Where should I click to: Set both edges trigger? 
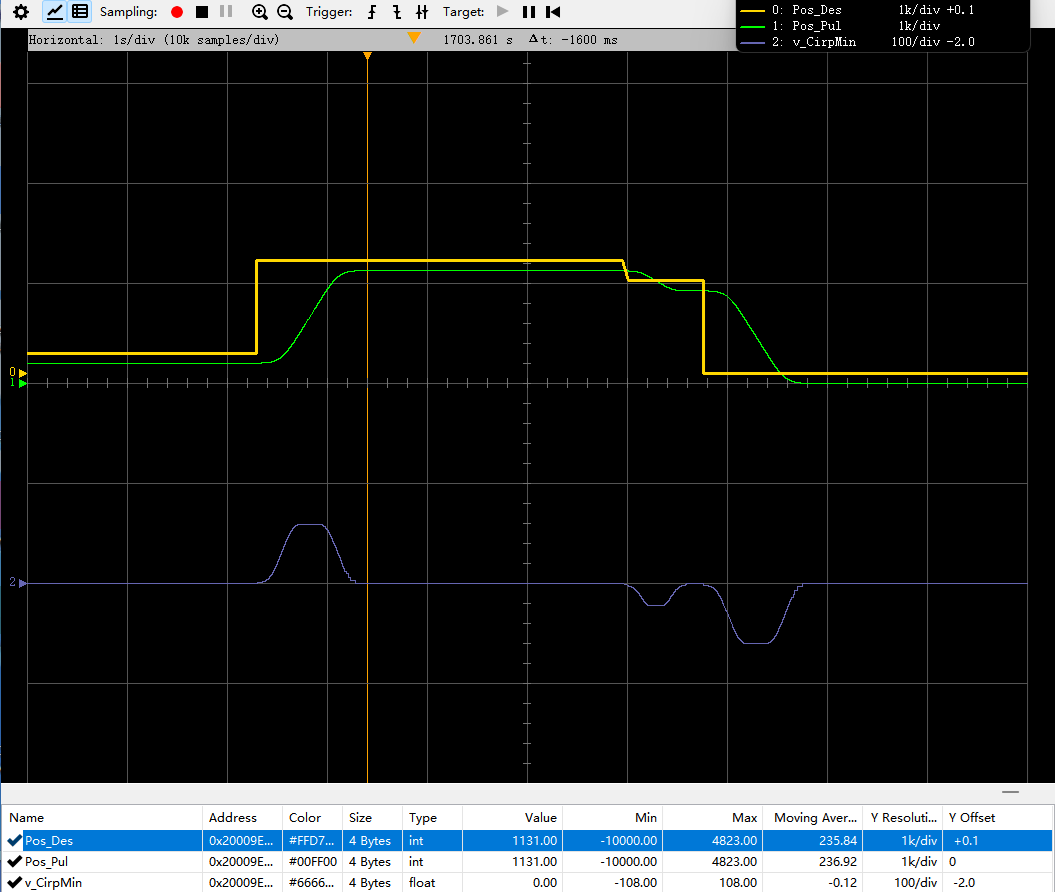pyautogui.click(x=422, y=12)
